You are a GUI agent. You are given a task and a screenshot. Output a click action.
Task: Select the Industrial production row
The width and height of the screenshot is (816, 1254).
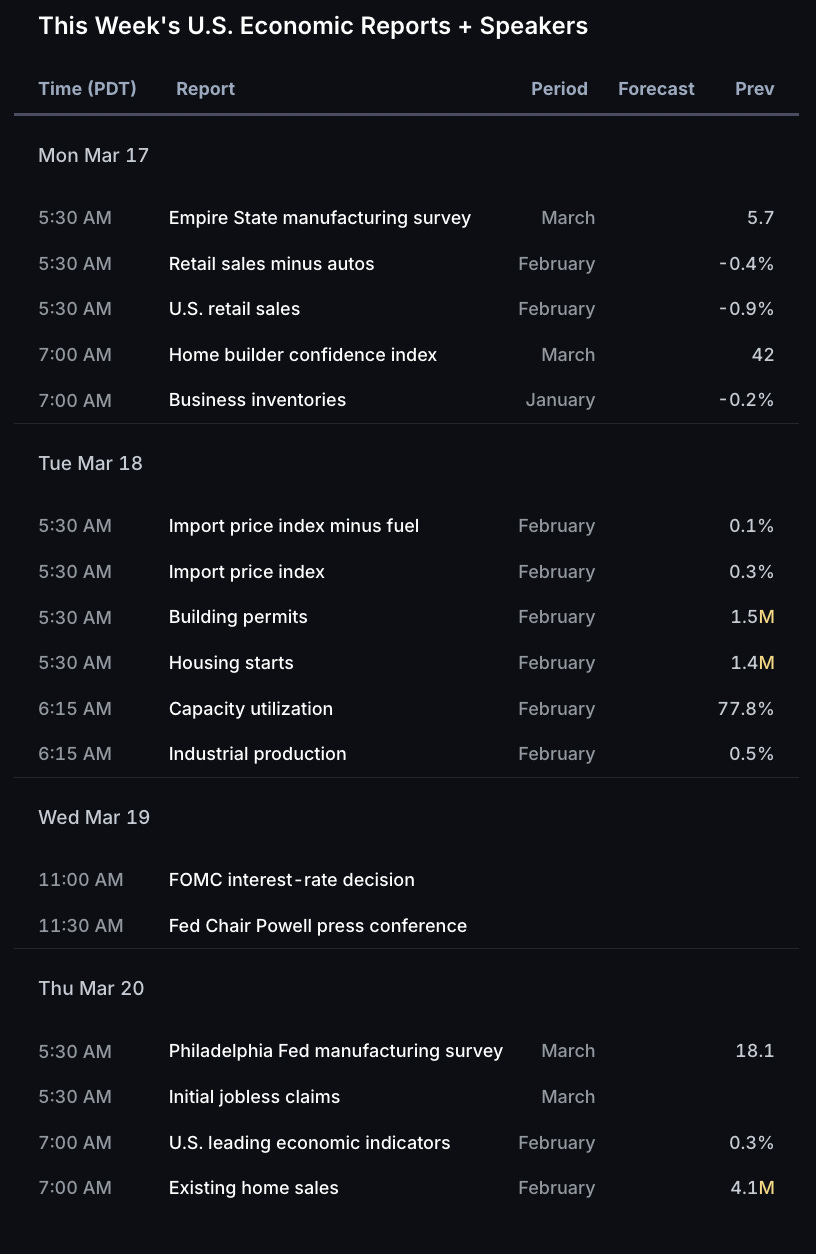(x=406, y=754)
